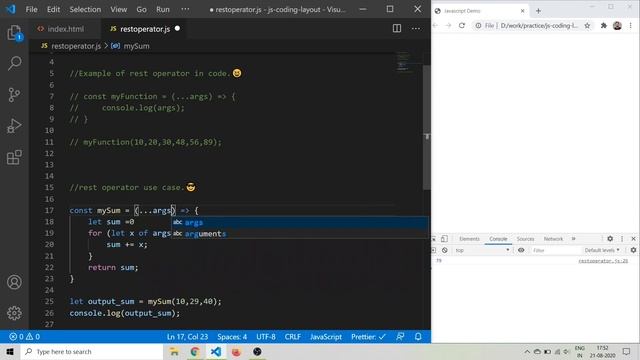Open the Manage gear in activity bar

[x=14, y=313]
